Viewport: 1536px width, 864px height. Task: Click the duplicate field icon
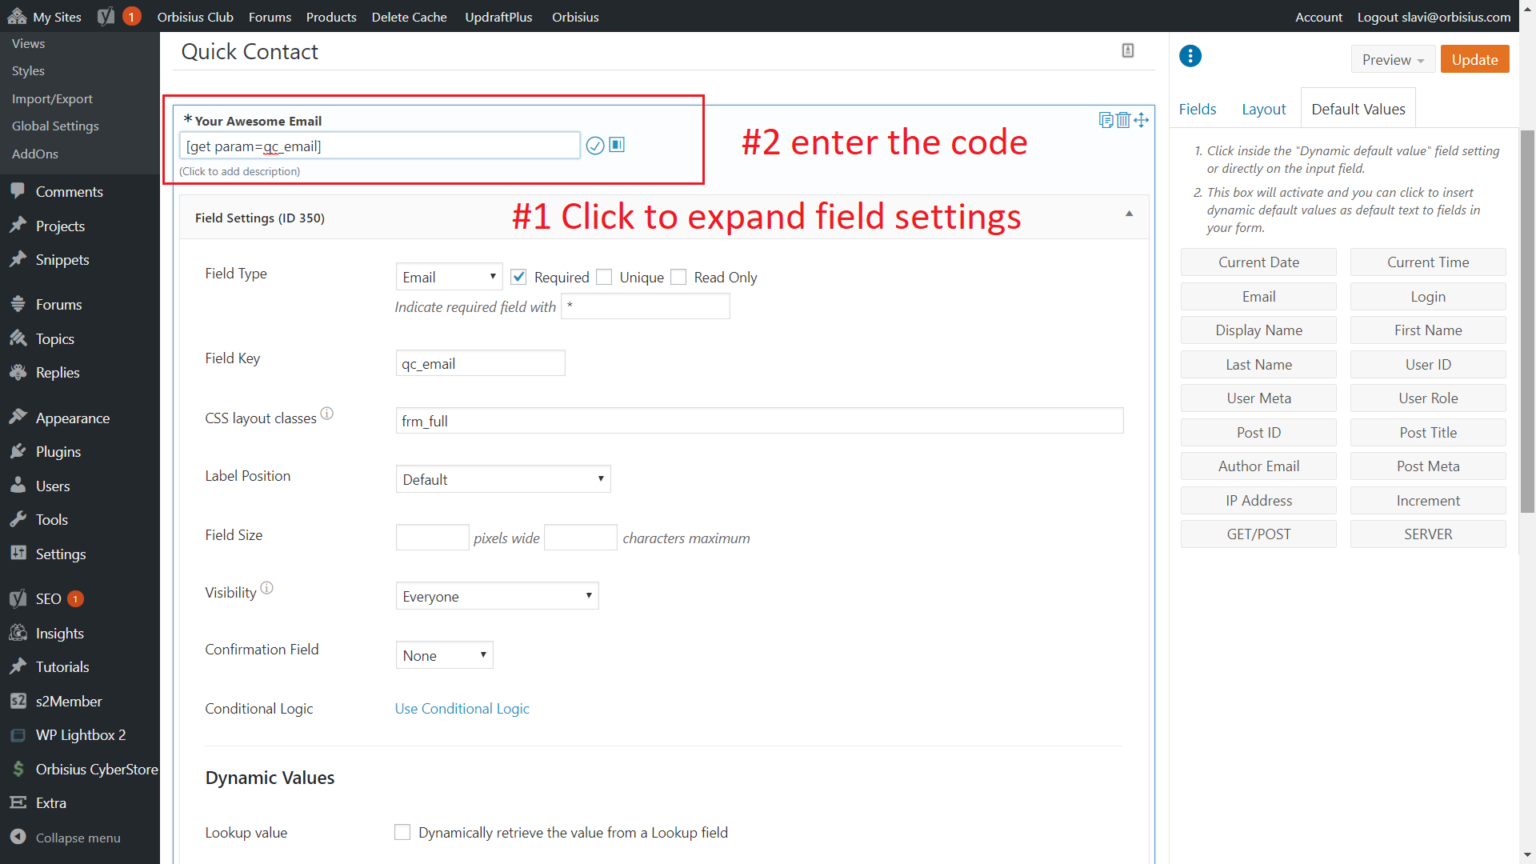point(1105,120)
